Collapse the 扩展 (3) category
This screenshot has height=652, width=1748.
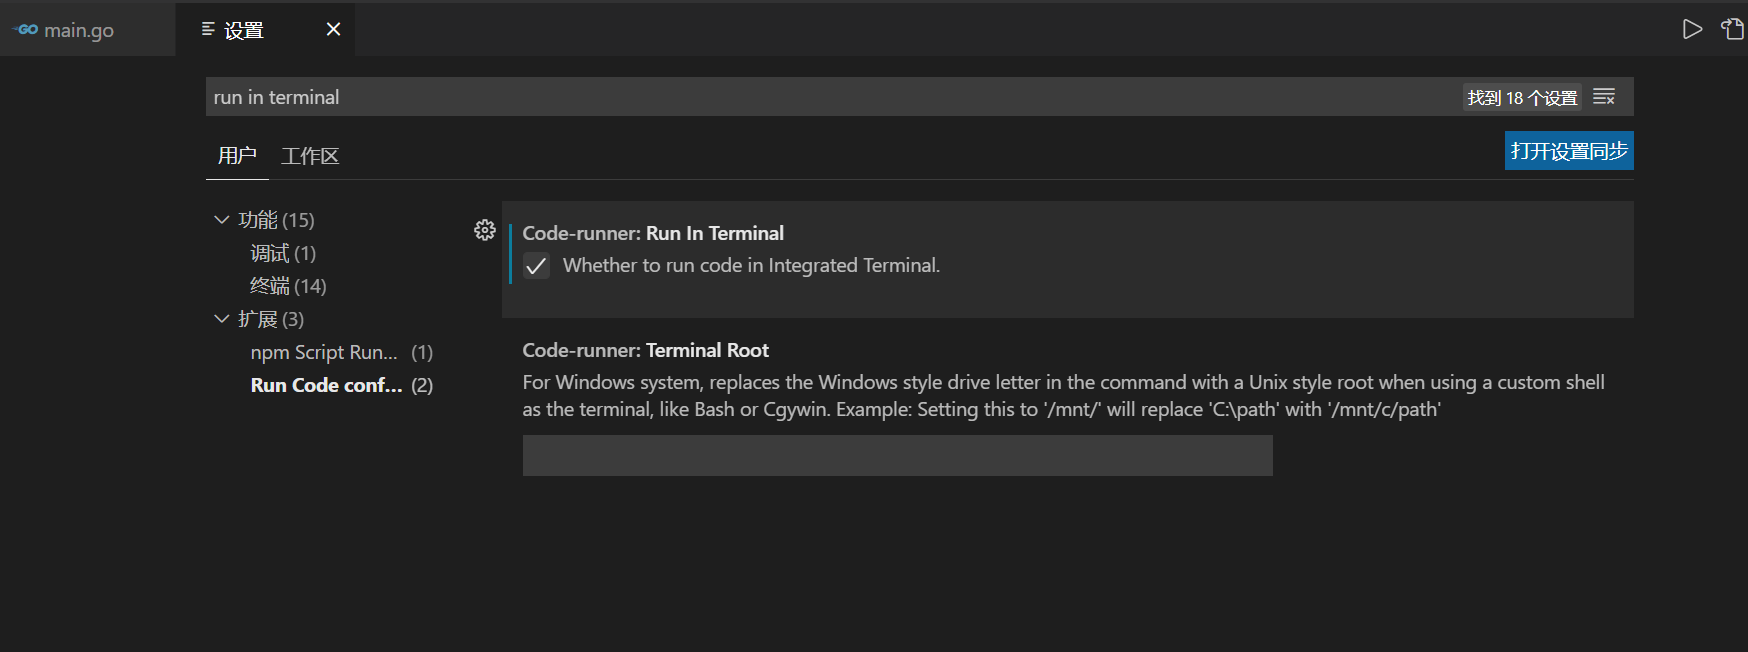[x=222, y=318]
